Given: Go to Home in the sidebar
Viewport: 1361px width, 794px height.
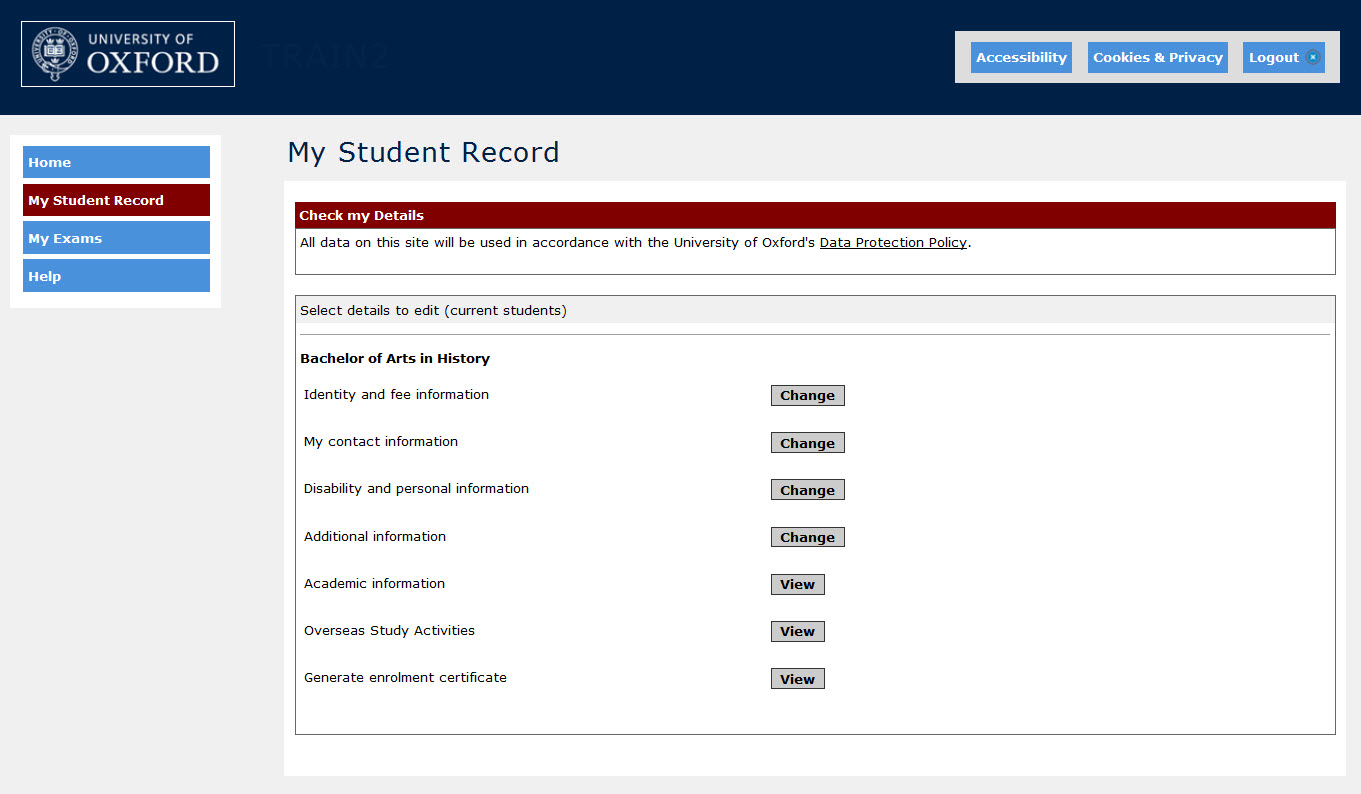Looking at the screenshot, I should pyautogui.click(x=116, y=162).
